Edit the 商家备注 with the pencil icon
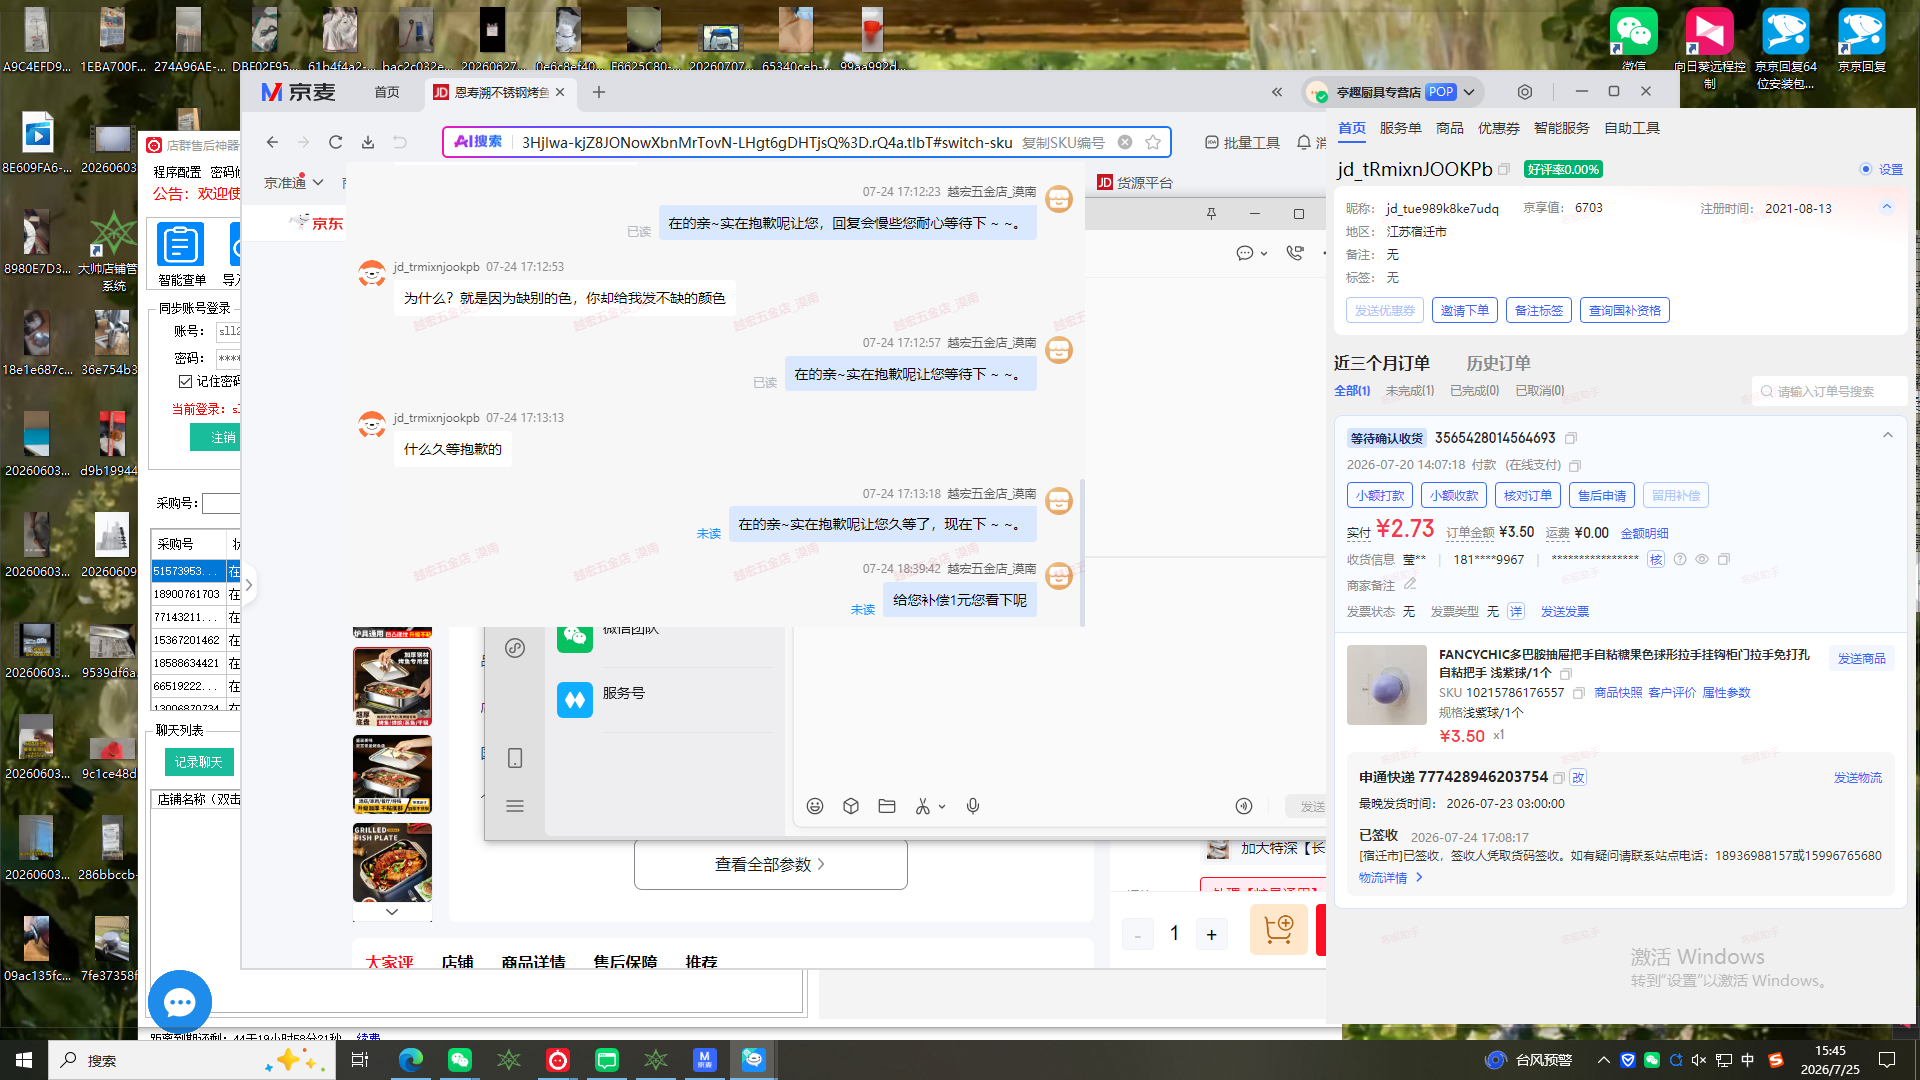This screenshot has height=1080, width=1920. 1410,584
